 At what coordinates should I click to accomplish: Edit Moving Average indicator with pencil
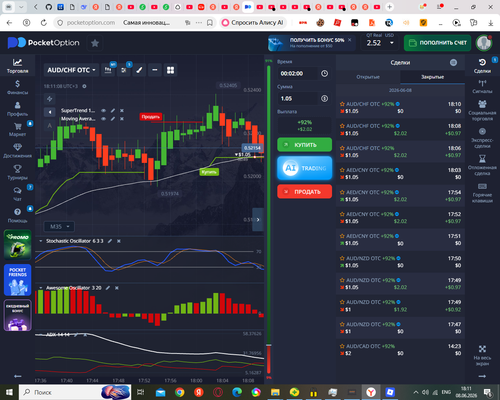click(x=113, y=119)
